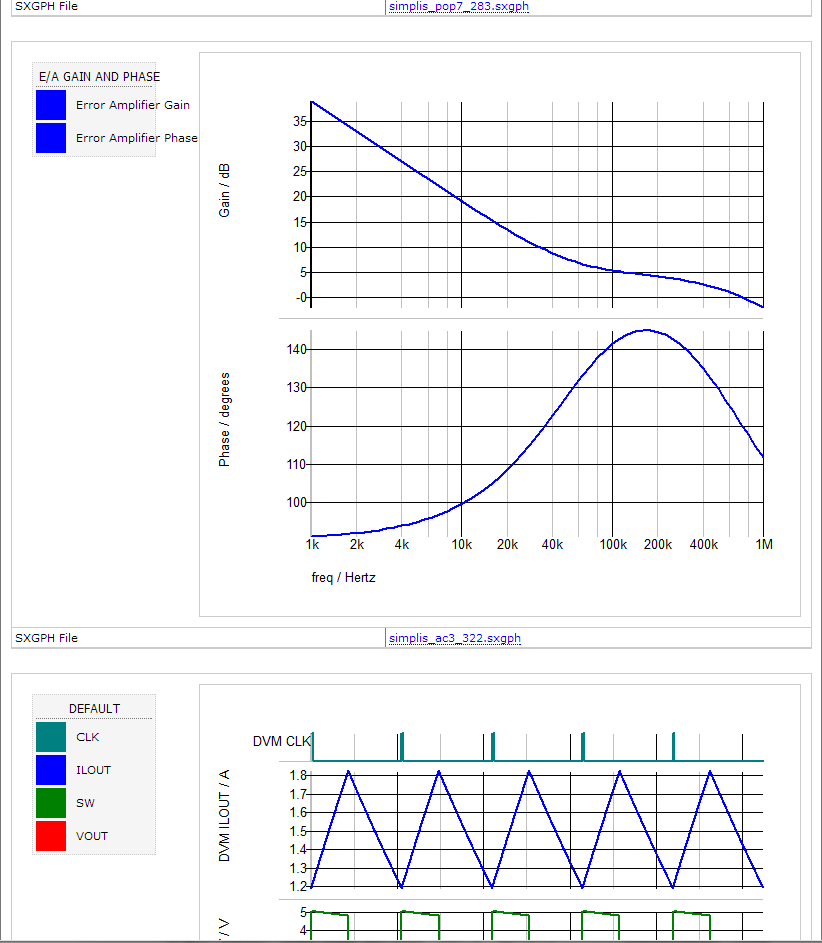The width and height of the screenshot is (822, 943).
Task: Select the blue ILOUT legend swatch
Action: pyautogui.click(x=51, y=770)
